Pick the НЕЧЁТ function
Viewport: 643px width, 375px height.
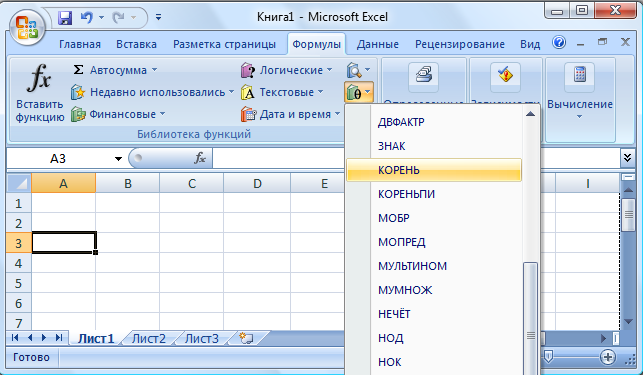[x=434, y=314]
